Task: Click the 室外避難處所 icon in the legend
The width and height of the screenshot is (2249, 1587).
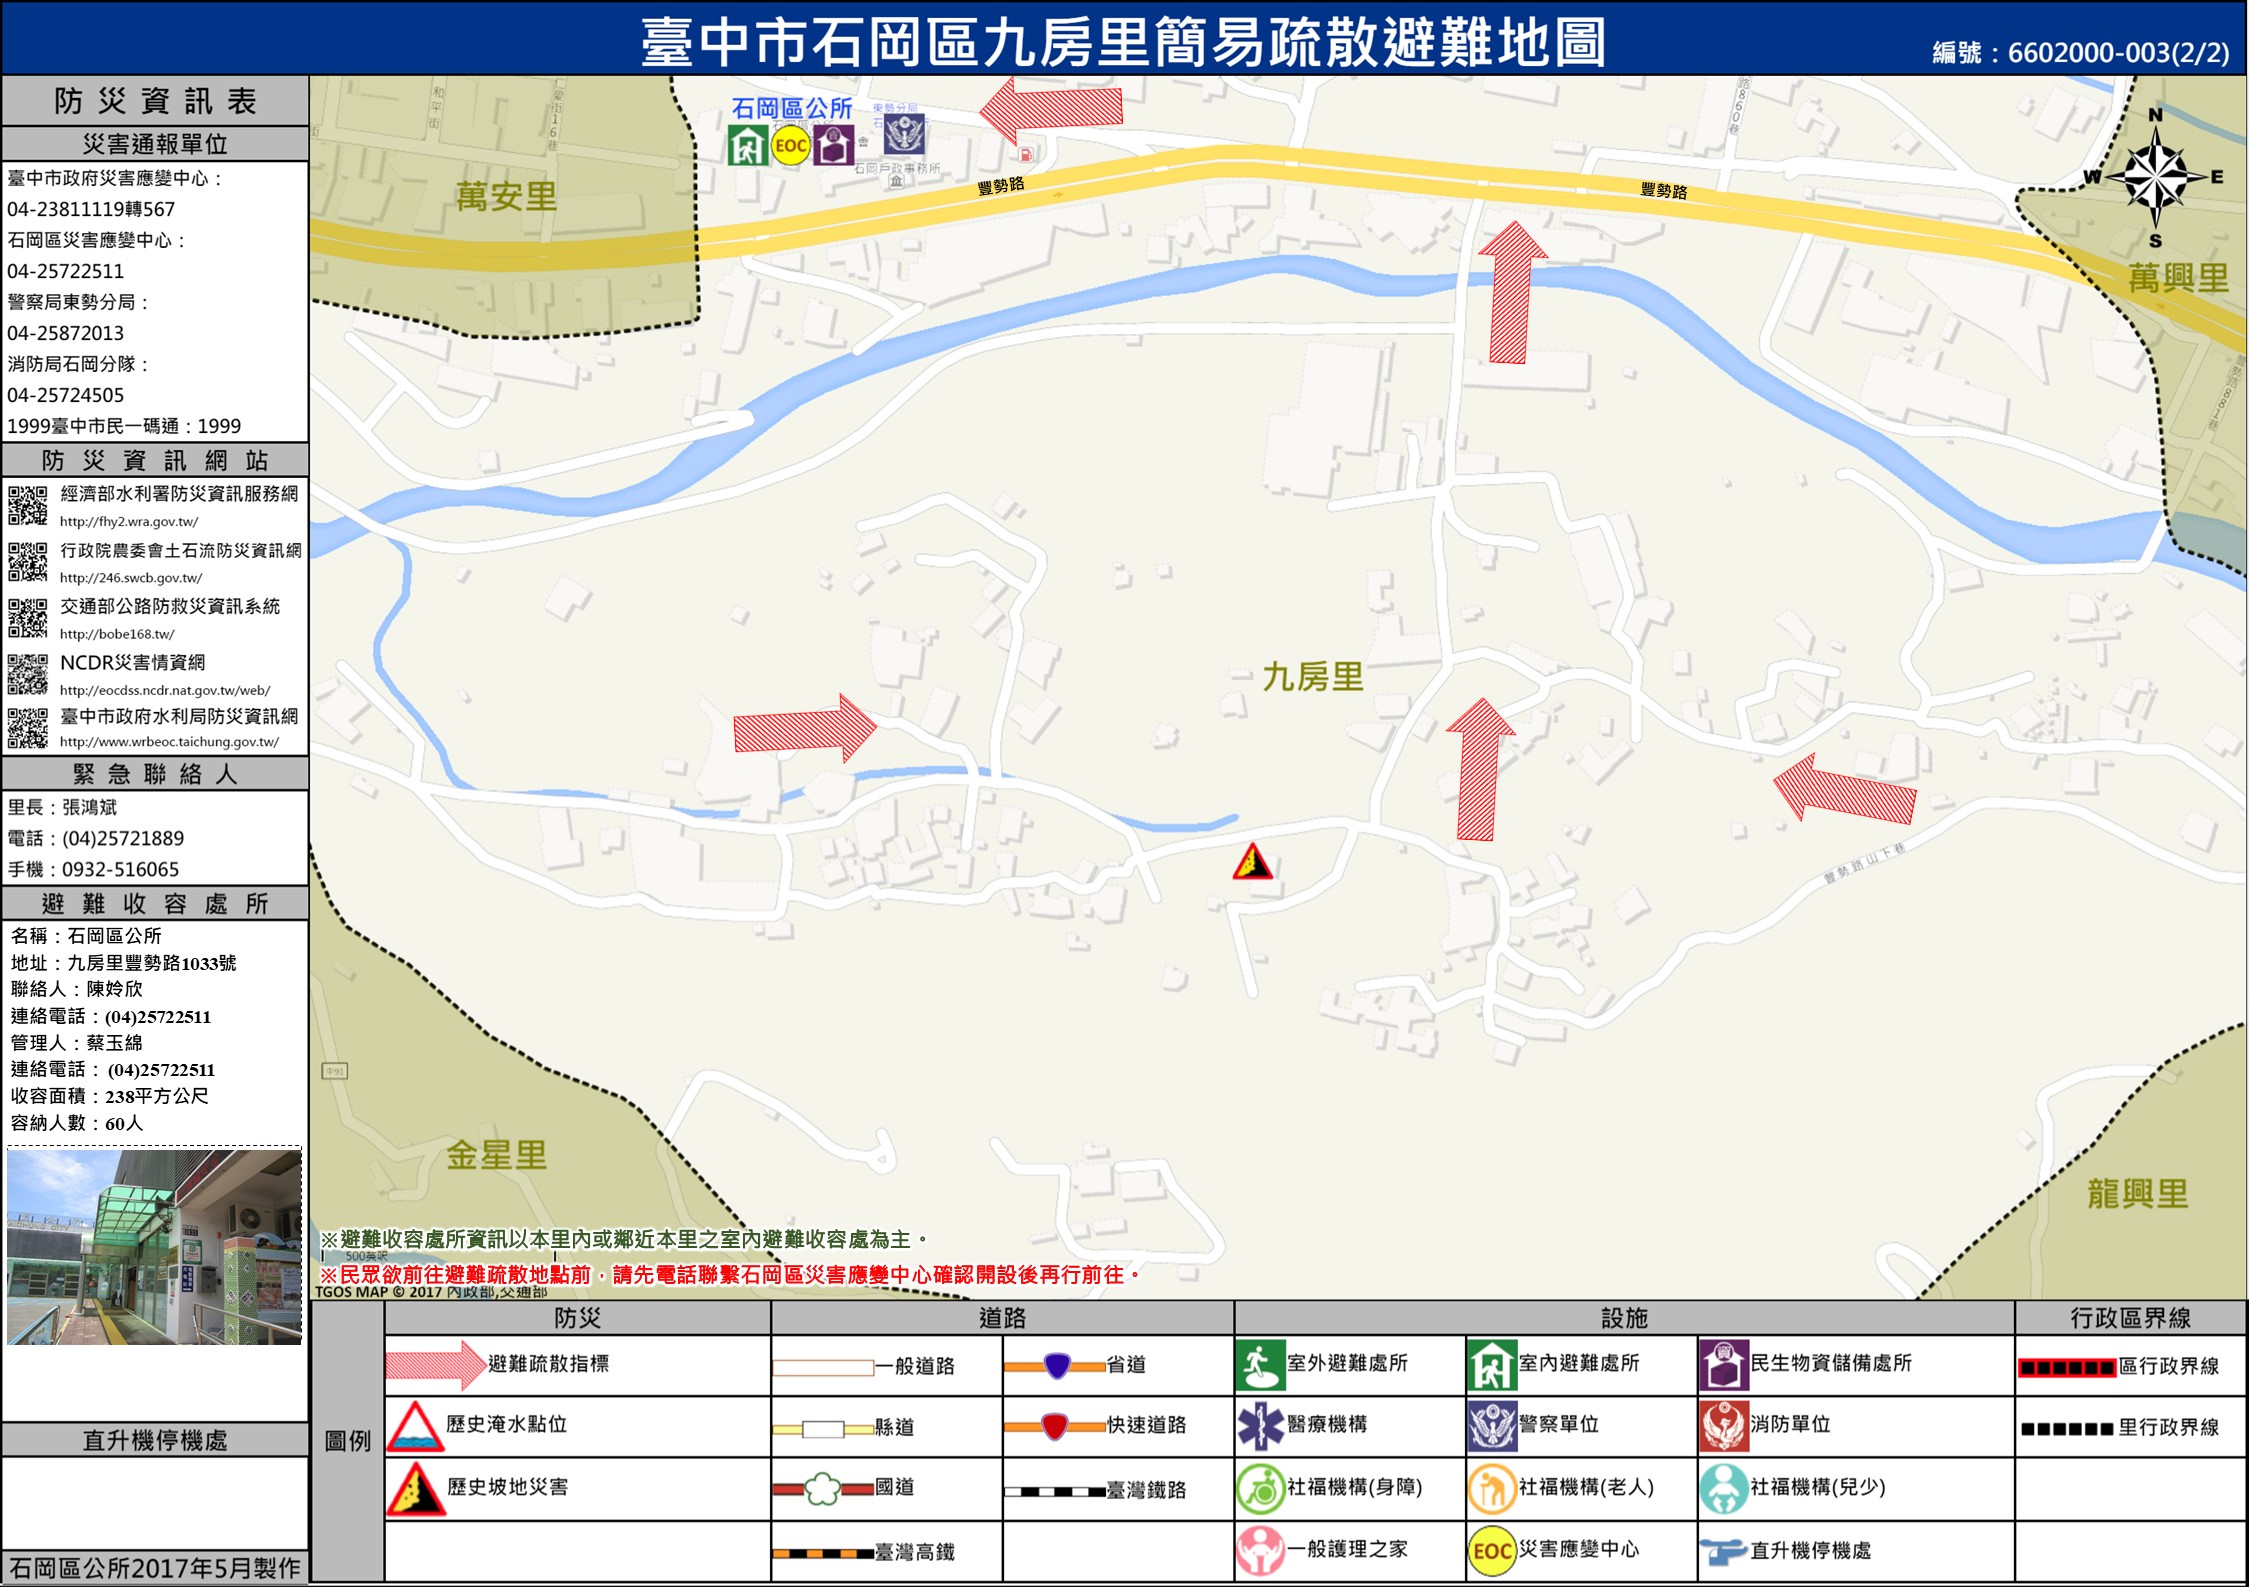Action: [x=1260, y=1366]
